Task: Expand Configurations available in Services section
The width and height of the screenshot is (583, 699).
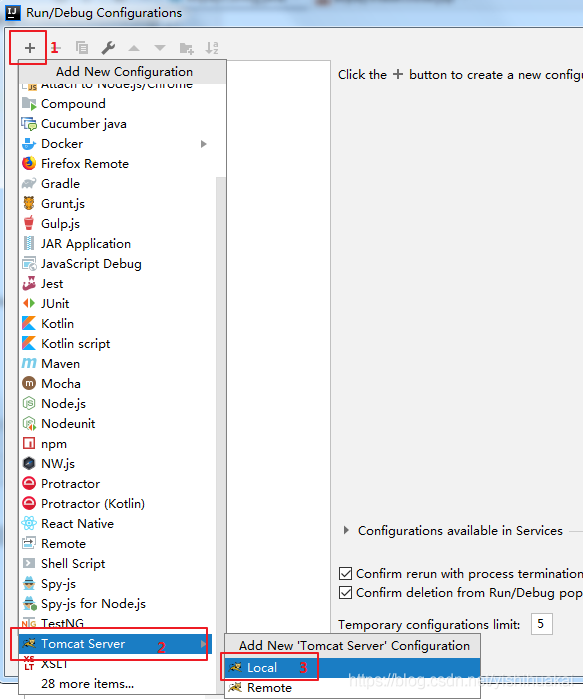Action: 346,530
